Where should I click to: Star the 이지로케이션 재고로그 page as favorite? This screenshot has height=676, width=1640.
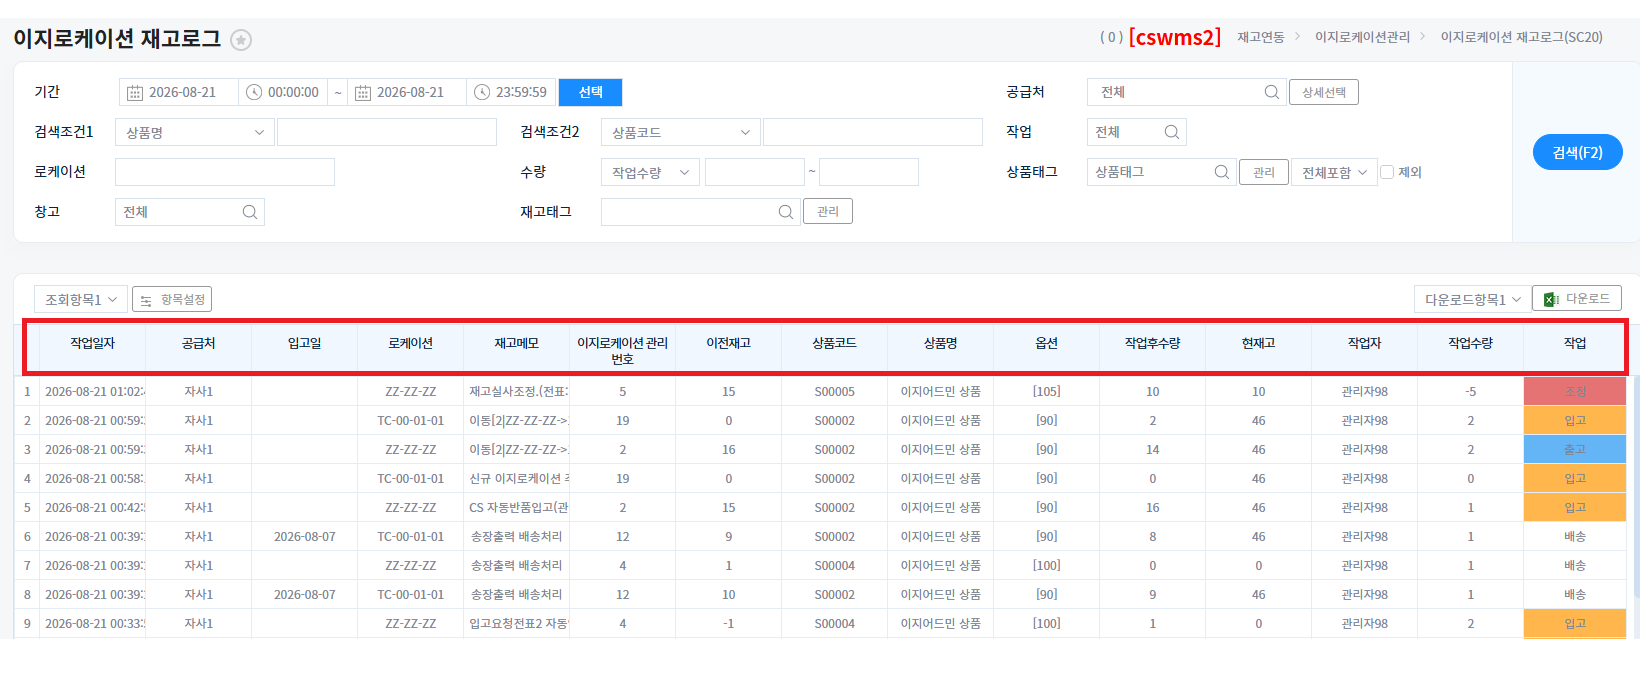click(241, 40)
